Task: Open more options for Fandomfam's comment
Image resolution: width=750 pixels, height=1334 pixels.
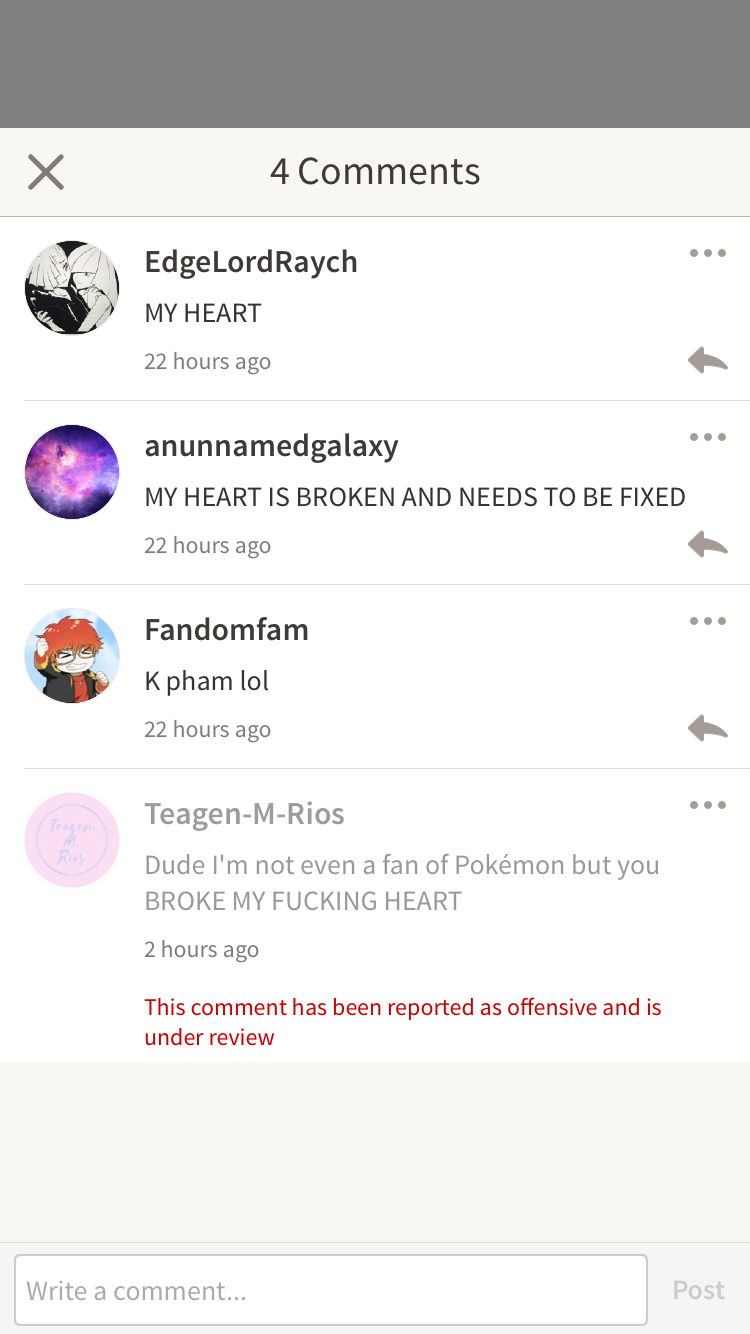Action: pyautogui.click(x=708, y=621)
